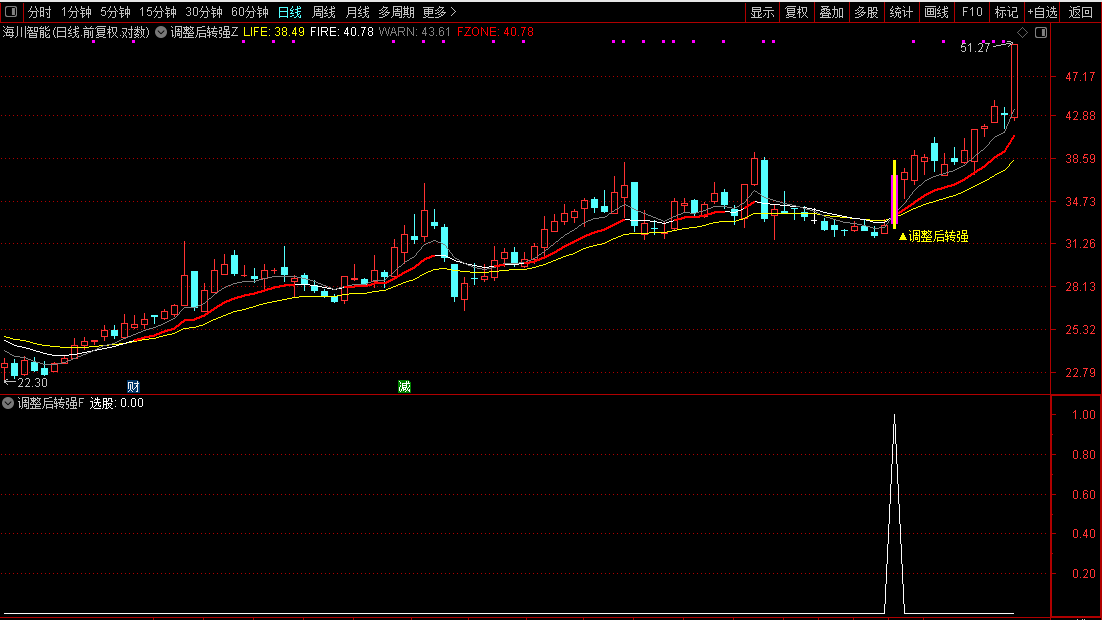Click the LIFE: 38.49 indicator value
This screenshot has height=620, width=1102.
274,32
